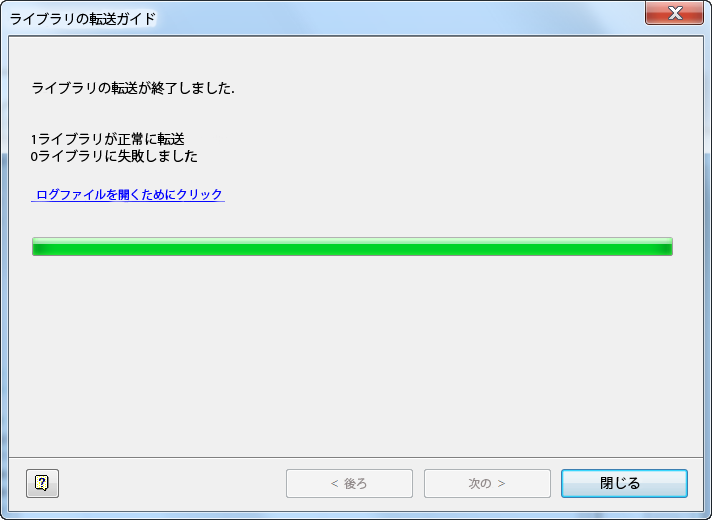This screenshot has width=712, height=520.
Task: Click the window's top-right X button
Action: click(674, 13)
